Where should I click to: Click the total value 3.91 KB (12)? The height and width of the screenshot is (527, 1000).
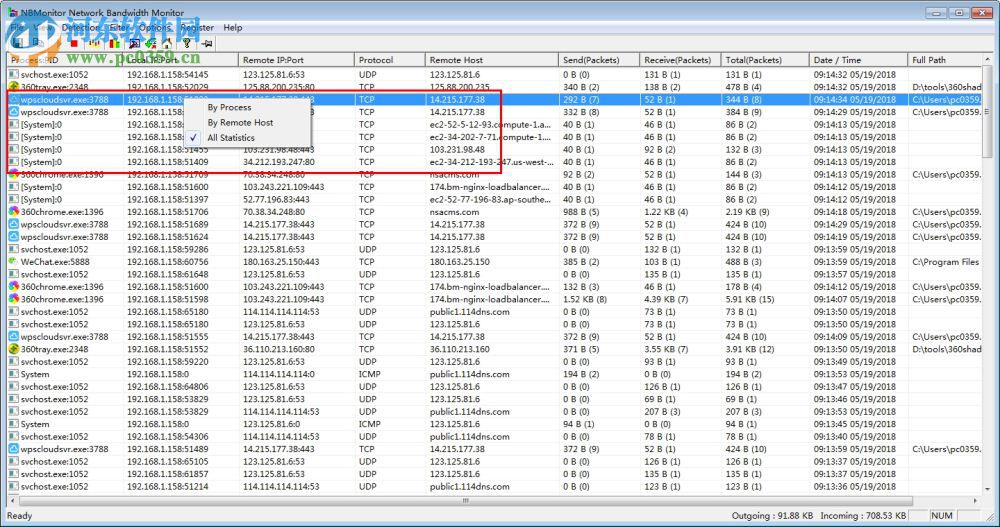click(x=749, y=349)
